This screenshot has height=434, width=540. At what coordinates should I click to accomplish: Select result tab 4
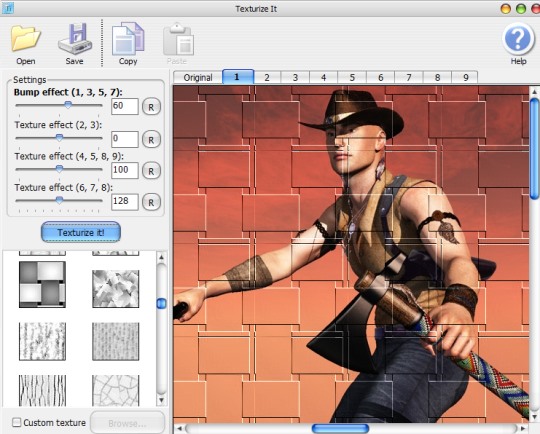(x=324, y=78)
